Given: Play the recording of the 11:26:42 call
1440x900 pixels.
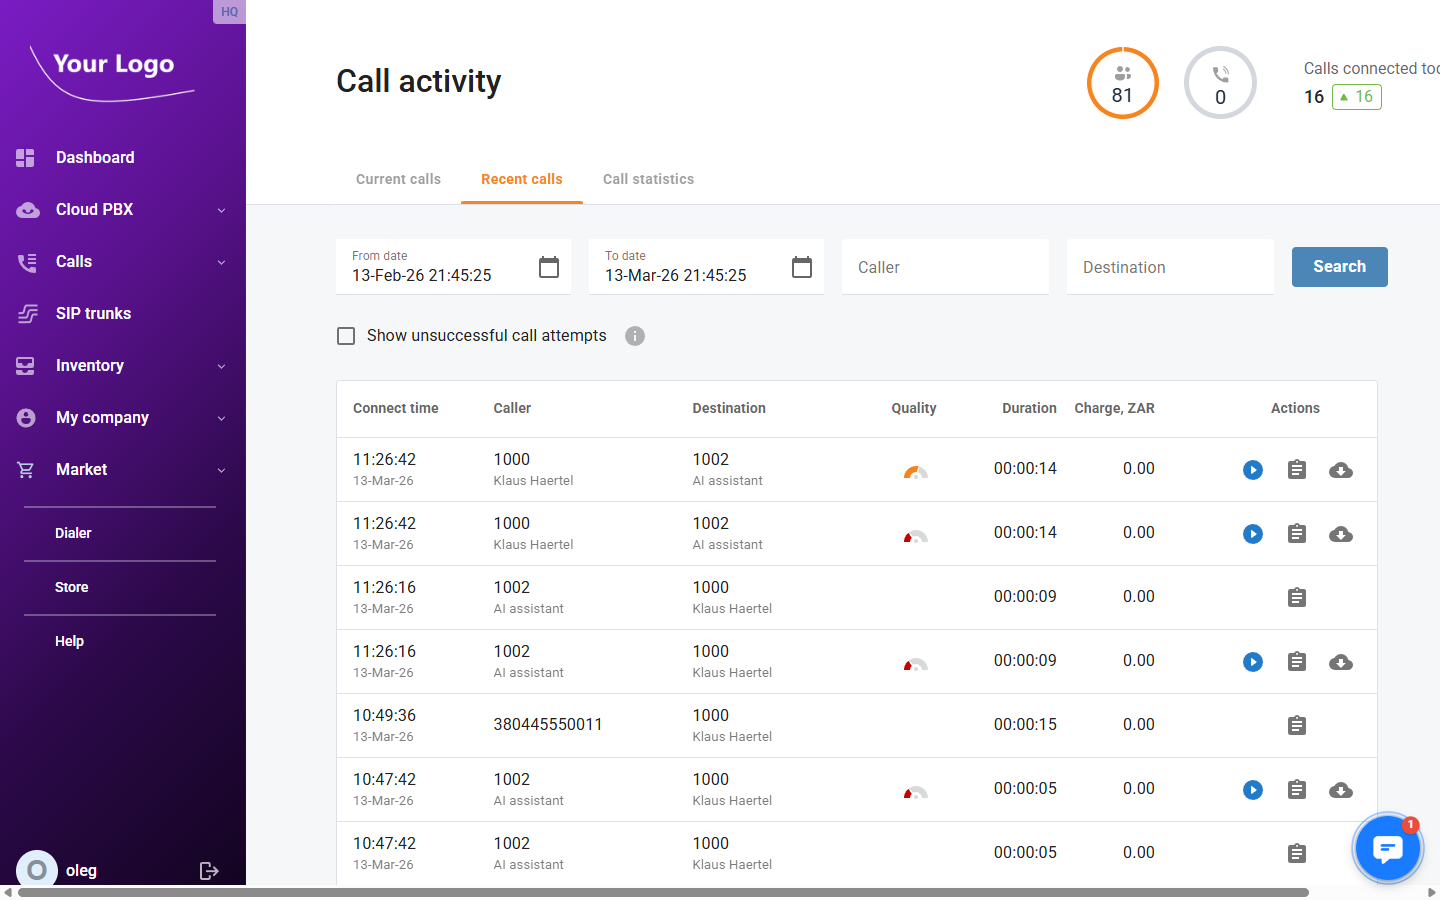Looking at the screenshot, I should [1252, 469].
